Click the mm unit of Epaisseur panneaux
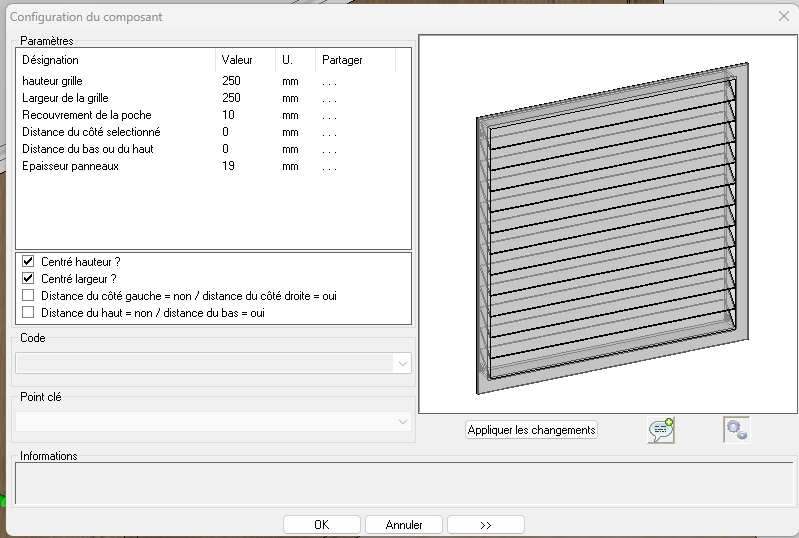The width and height of the screenshot is (799, 538). pyautogui.click(x=290, y=167)
